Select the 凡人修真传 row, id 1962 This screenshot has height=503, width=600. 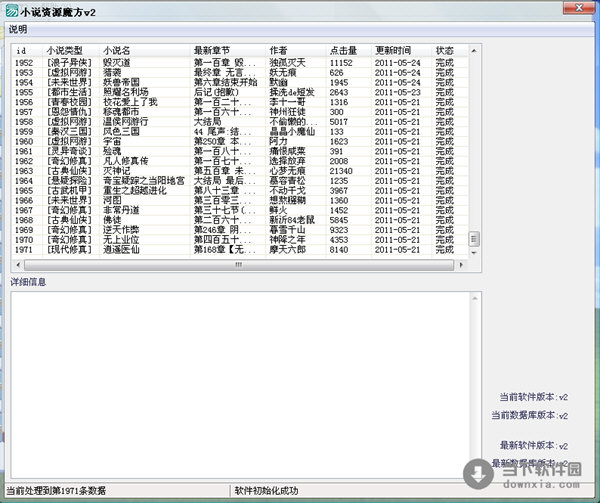point(125,161)
